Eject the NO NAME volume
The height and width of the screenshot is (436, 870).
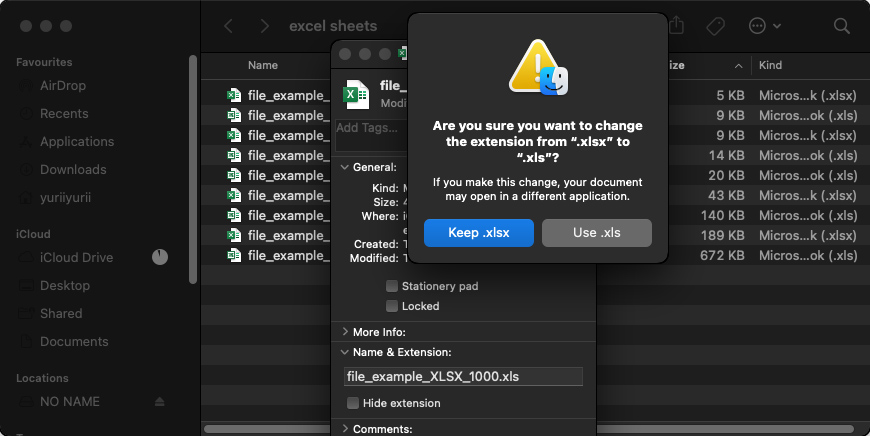[x=160, y=402]
